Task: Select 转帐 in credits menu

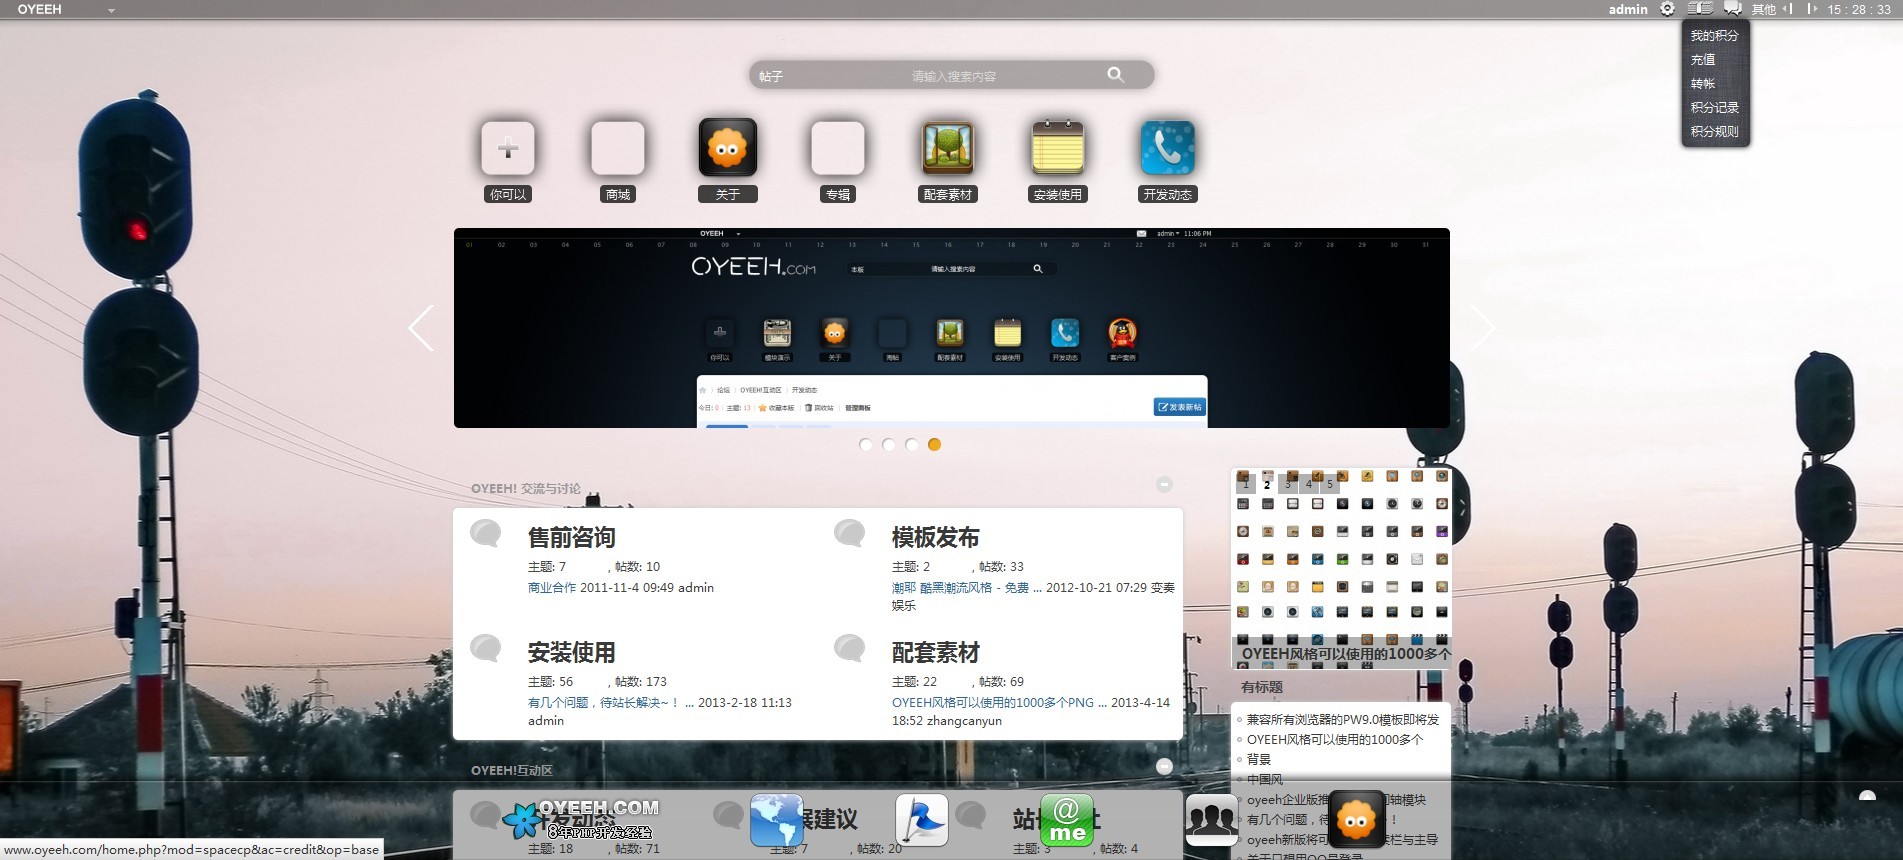Action: 1703,83
